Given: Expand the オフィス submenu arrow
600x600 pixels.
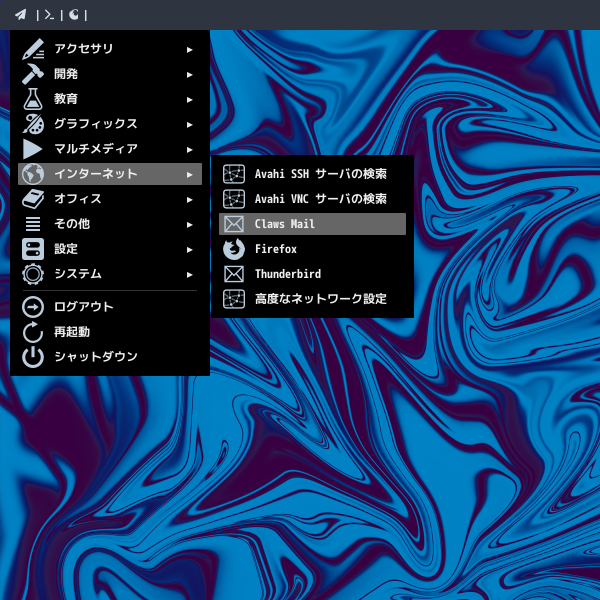Looking at the screenshot, I should coord(189,199).
